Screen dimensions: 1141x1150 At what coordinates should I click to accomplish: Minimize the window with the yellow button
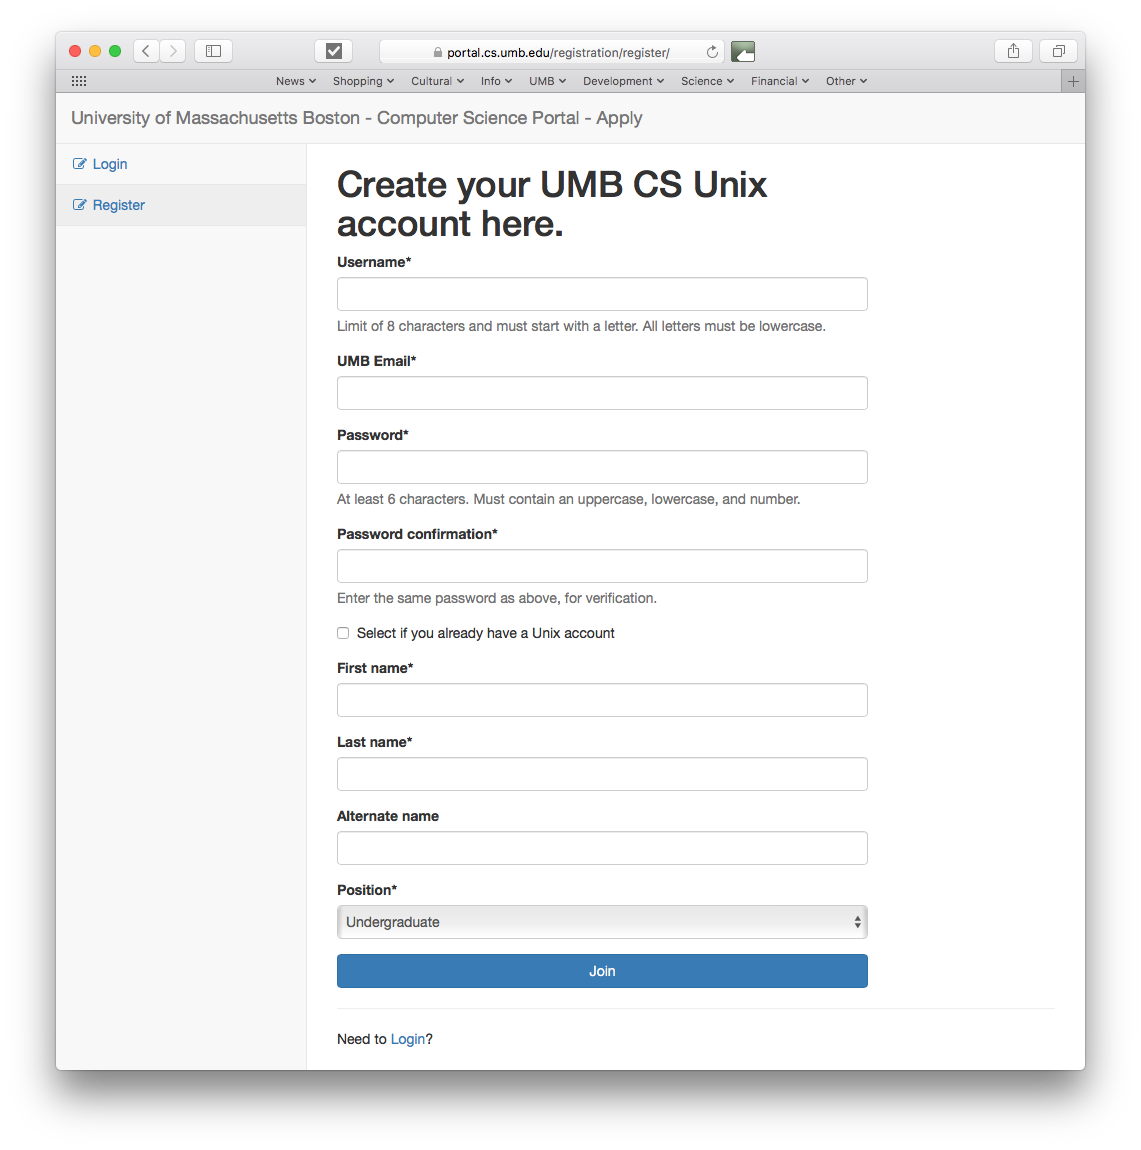[x=95, y=51]
